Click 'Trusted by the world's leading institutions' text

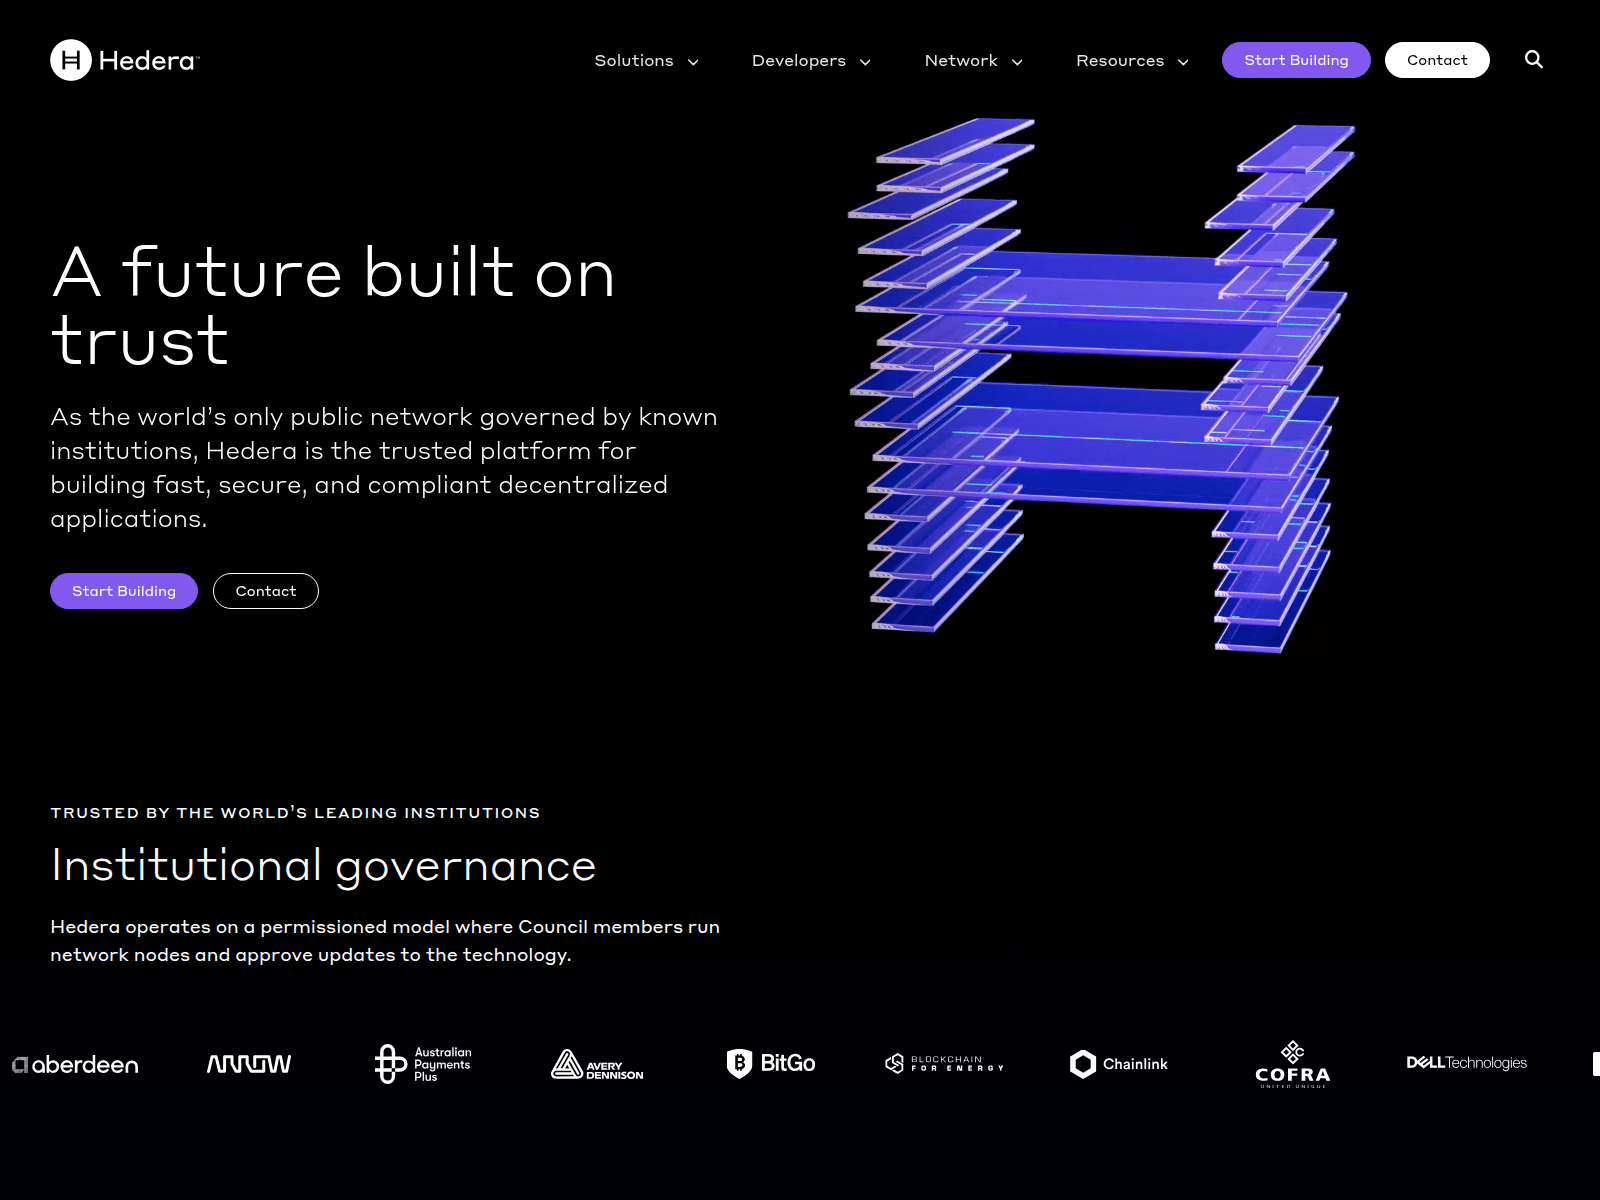[x=295, y=813]
